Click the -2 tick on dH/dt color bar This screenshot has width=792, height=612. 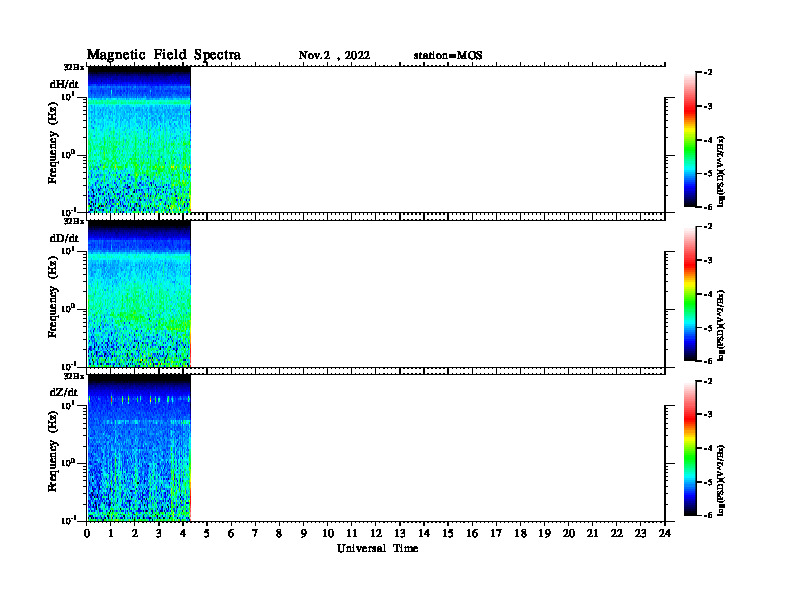tap(708, 73)
